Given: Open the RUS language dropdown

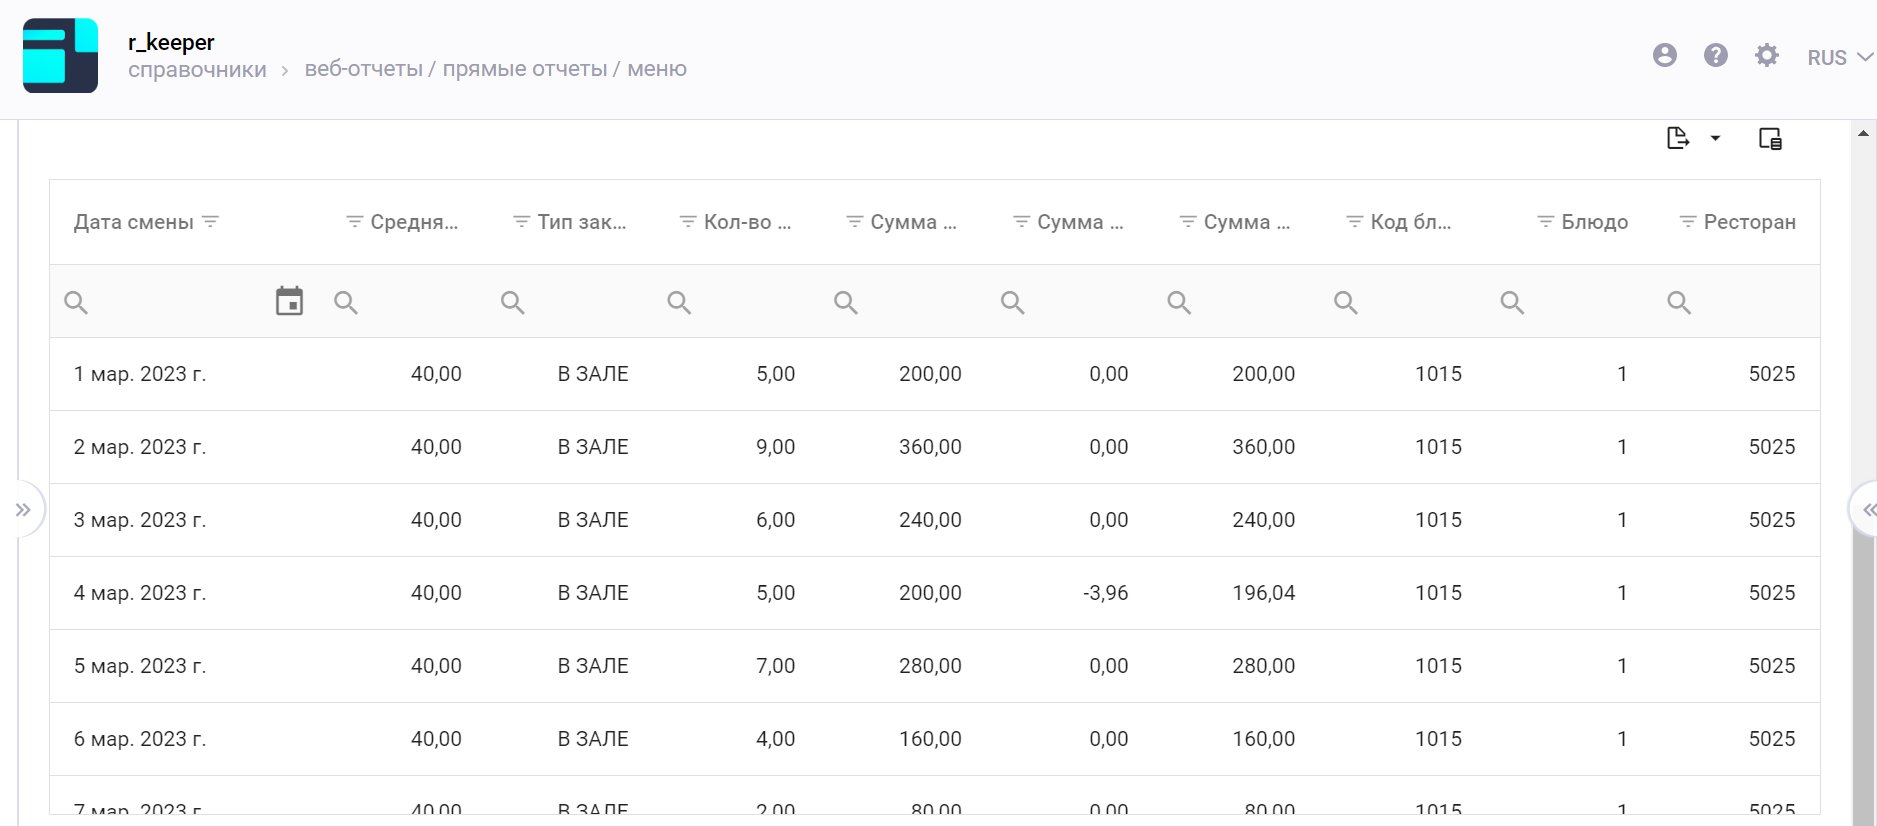Looking at the screenshot, I should [1838, 58].
